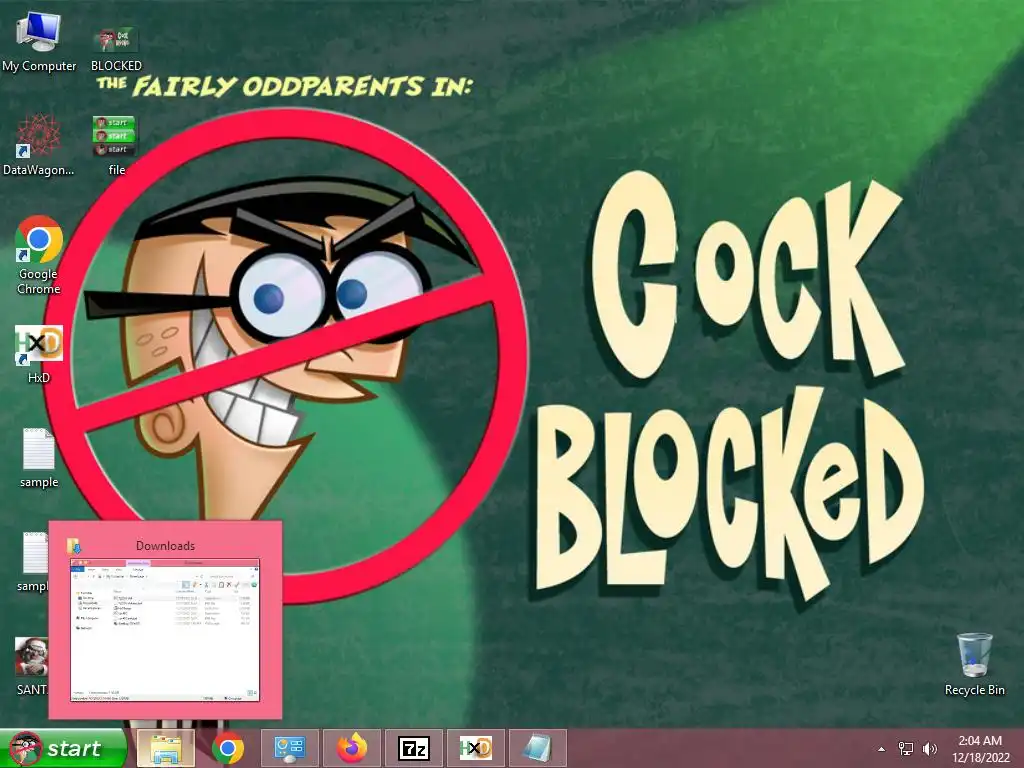This screenshot has width=1024, height=768.
Task: Launch Chrome from the taskbar
Action: click(227, 748)
